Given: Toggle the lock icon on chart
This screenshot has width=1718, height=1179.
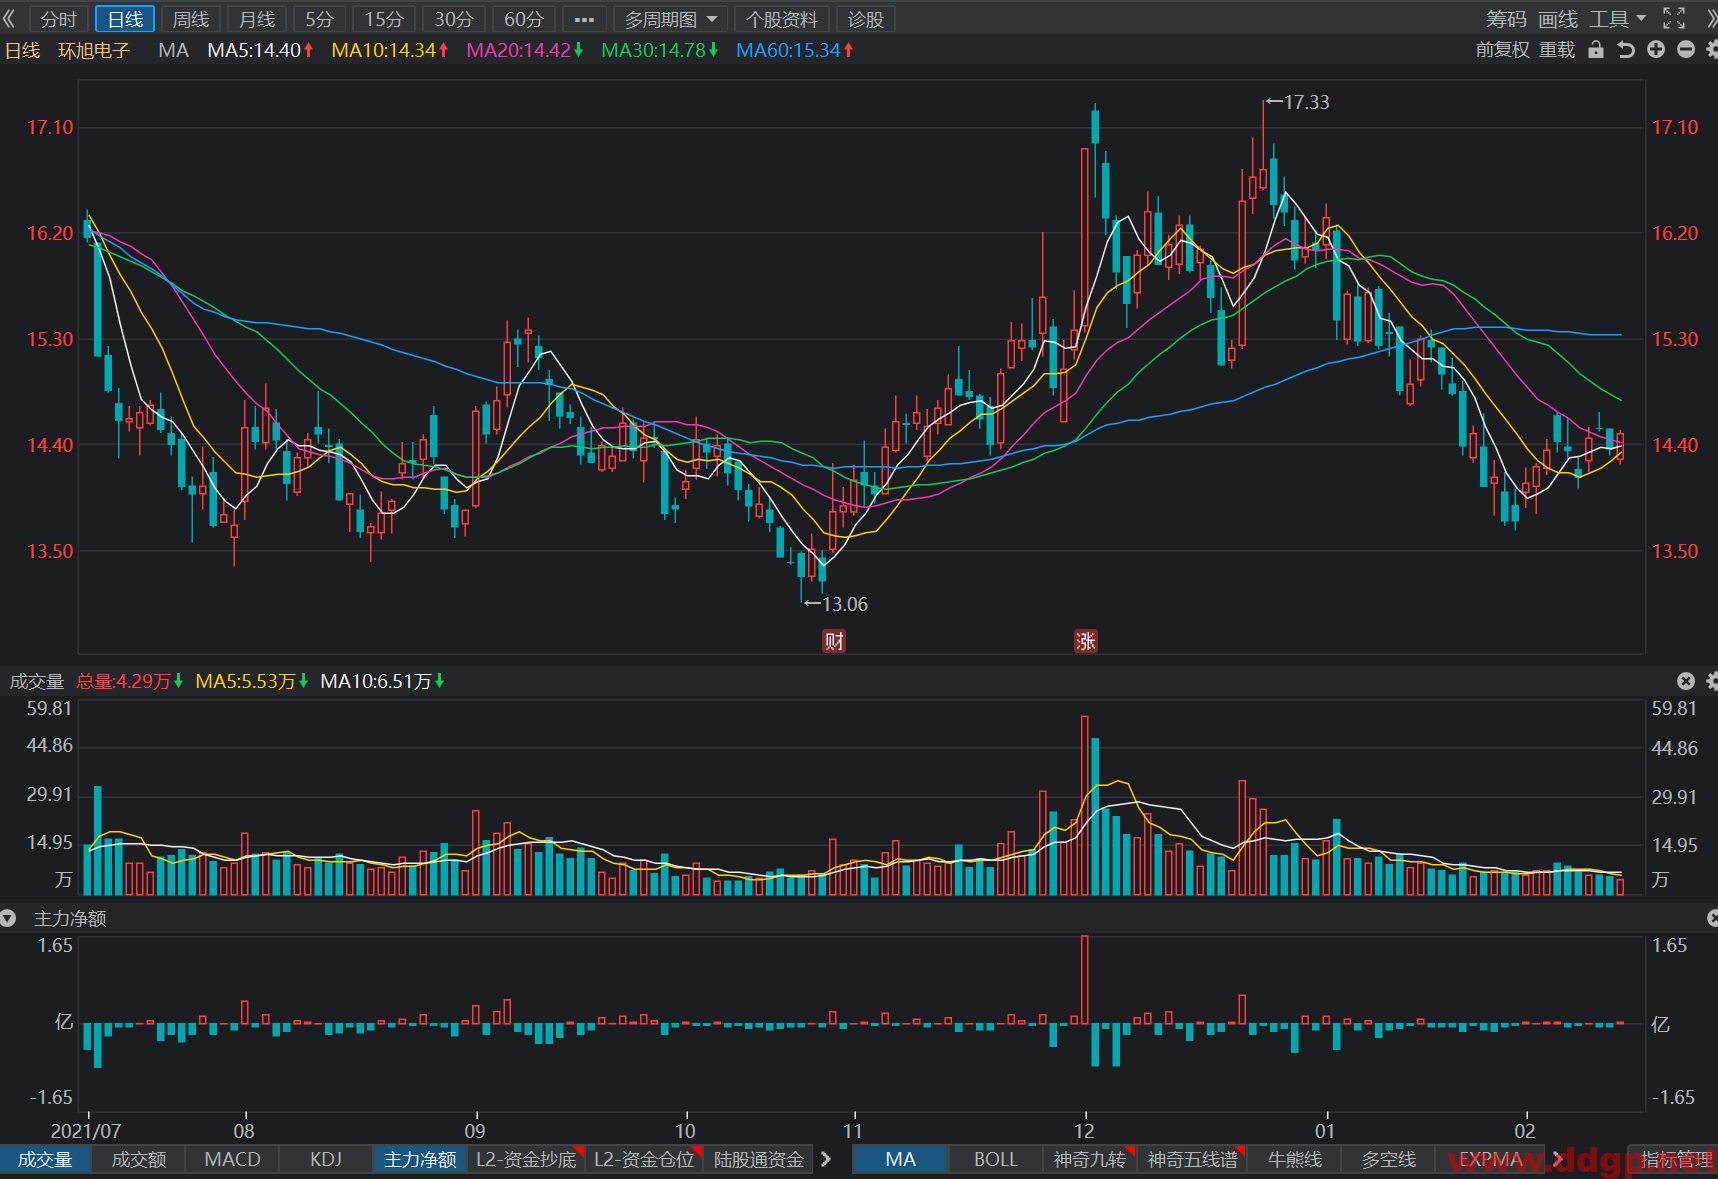Looking at the screenshot, I should click(1596, 50).
